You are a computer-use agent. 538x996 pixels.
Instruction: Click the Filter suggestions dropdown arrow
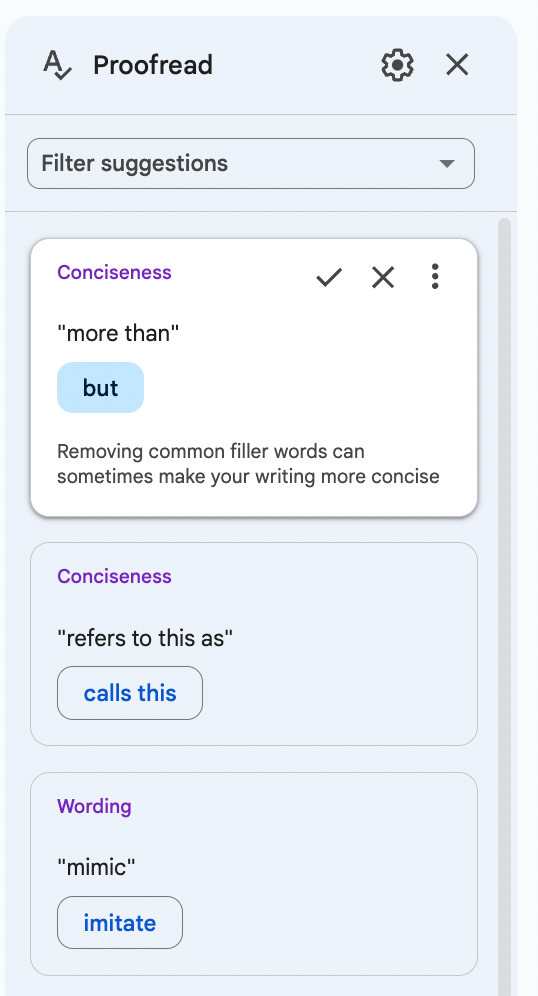pyautogui.click(x=447, y=164)
